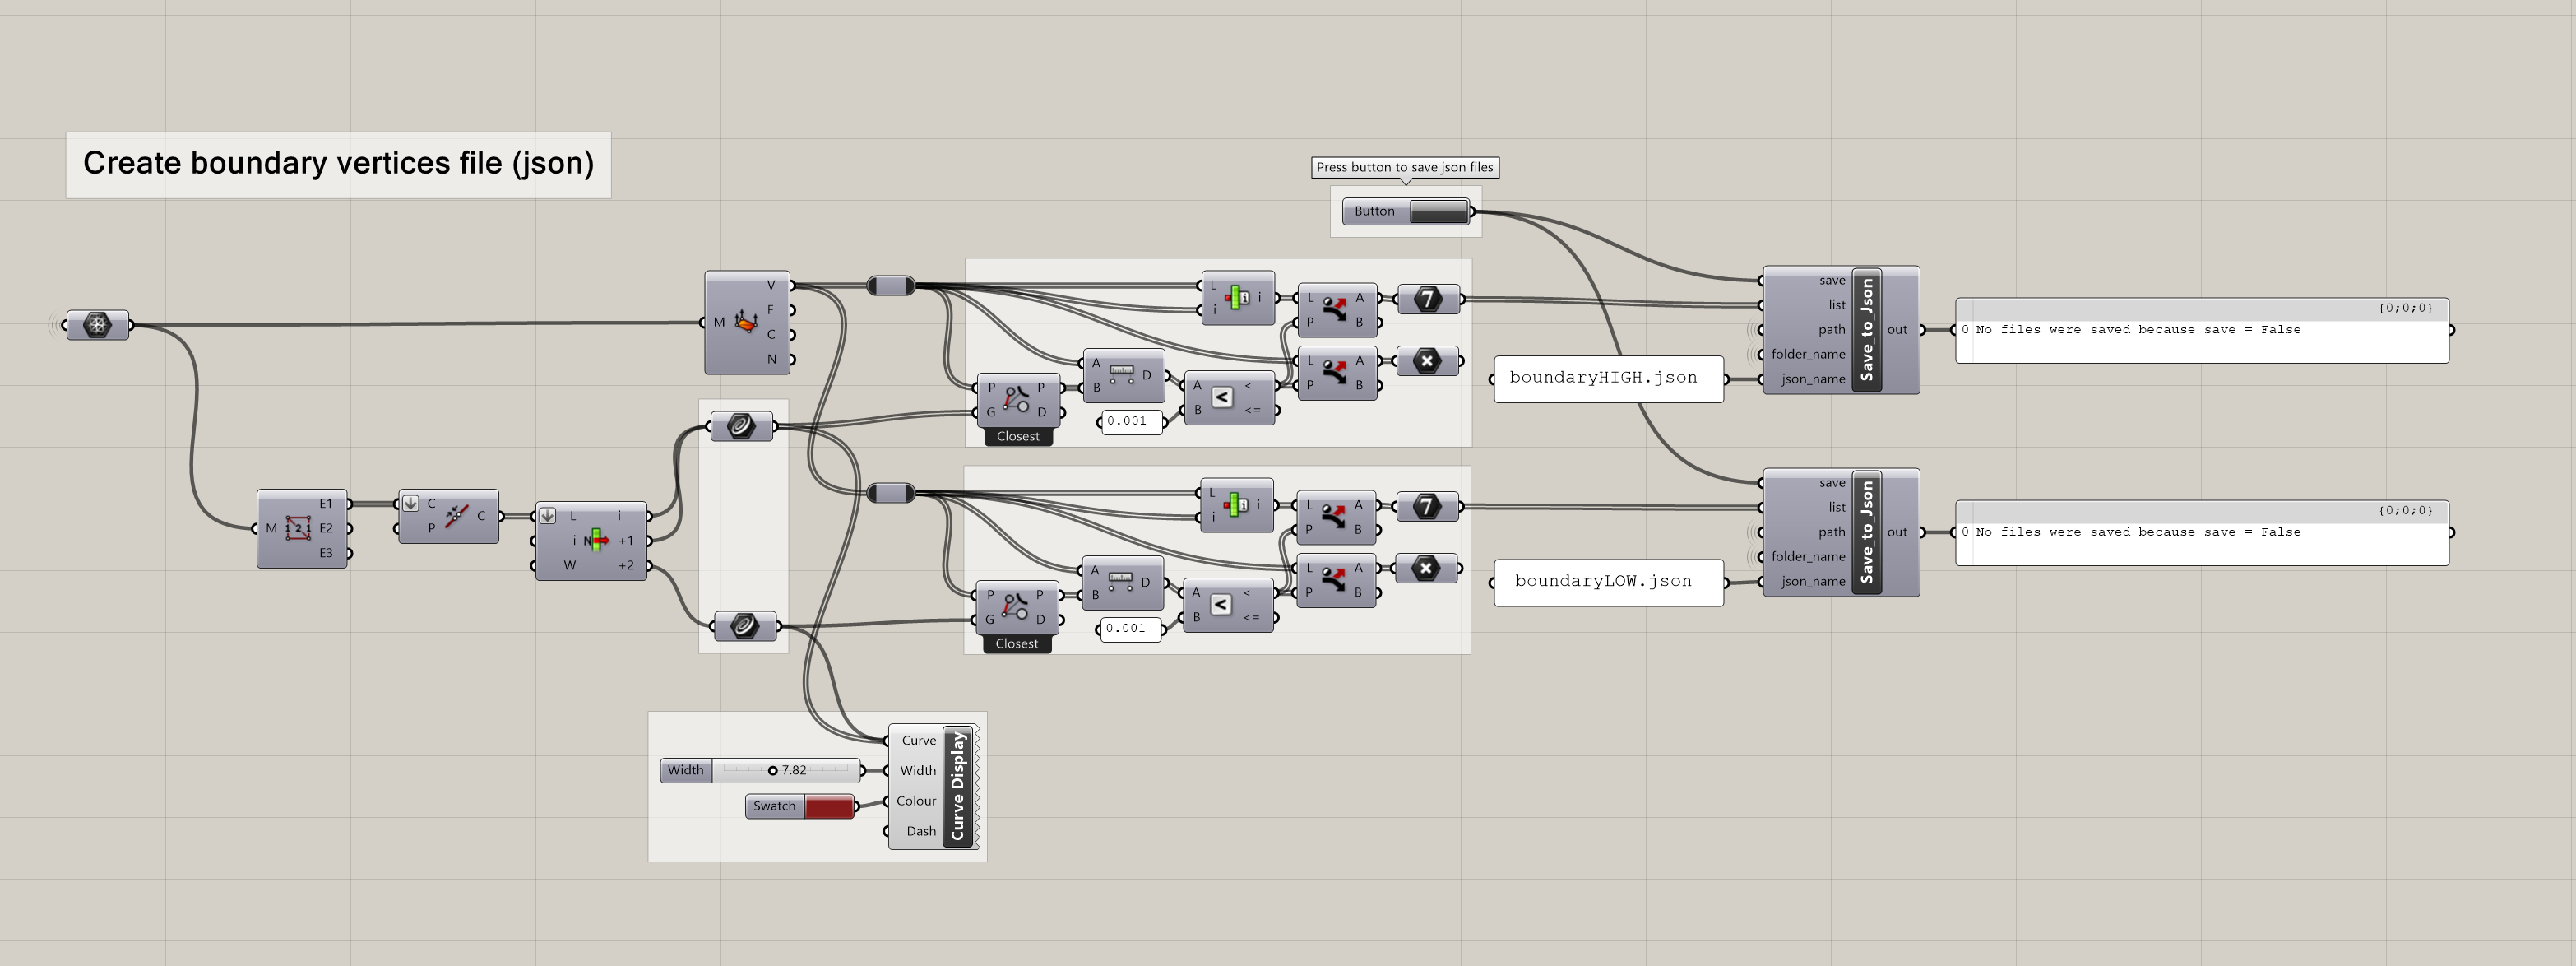2576x966 pixels.
Task: Select the Save_to_Json component for boundaryLOW
Action: 1841,532
